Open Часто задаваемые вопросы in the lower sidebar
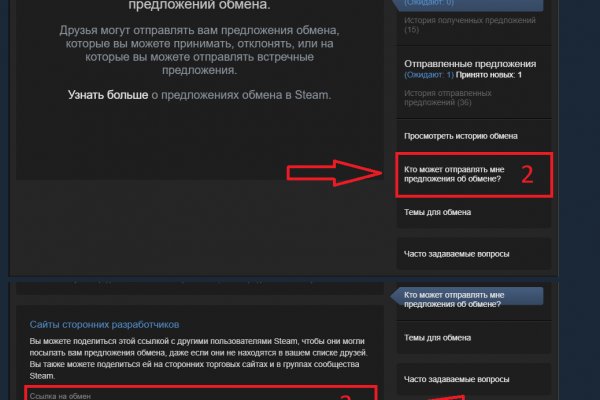This screenshot has width=600, height=400. (x=455, y=378)
